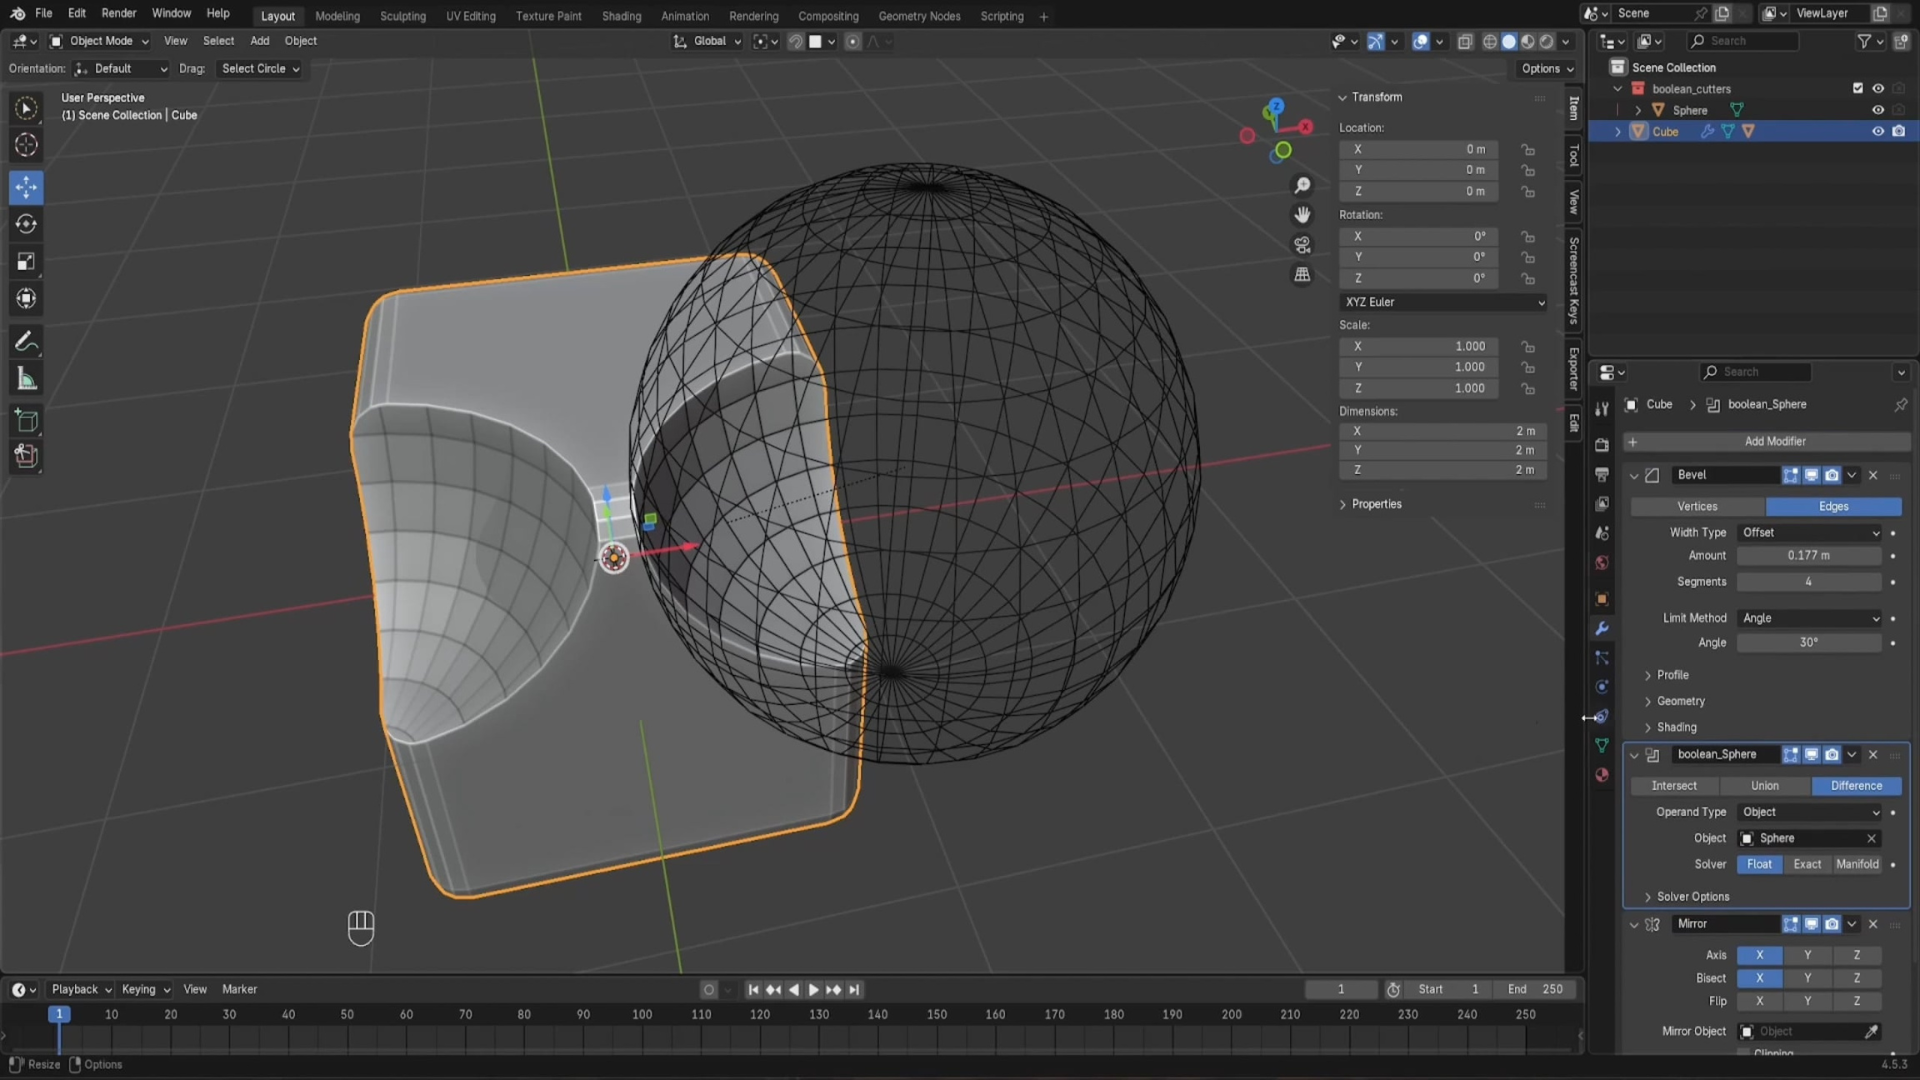This screenshot has height=1080, width=1920.
Task: Select the Annotate pencil tool
Action: click(x=26, y=342)
